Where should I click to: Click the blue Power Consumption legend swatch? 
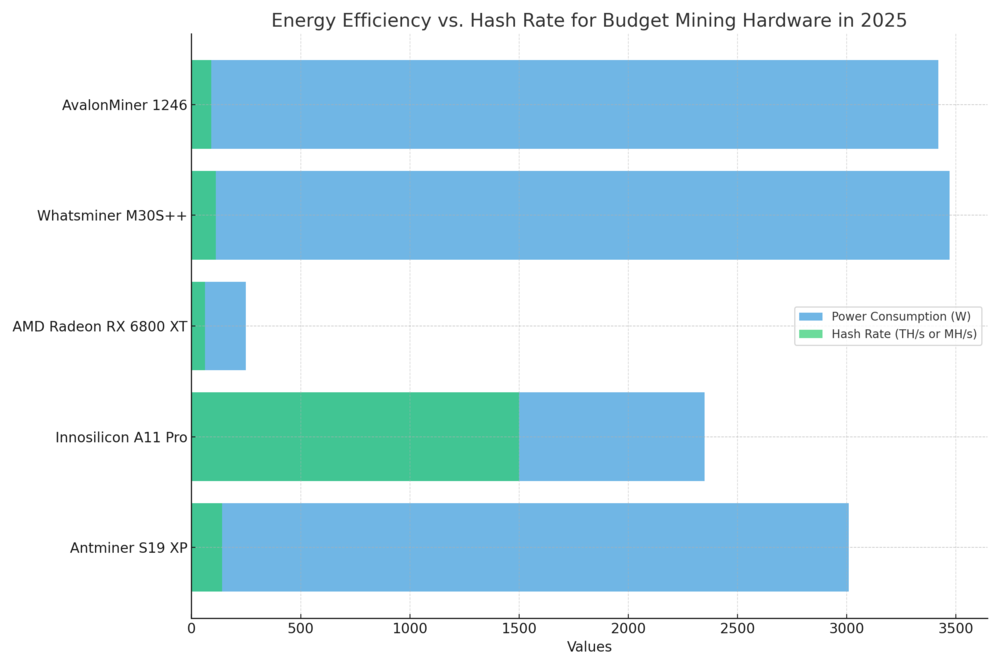click(x=810, y=316)
